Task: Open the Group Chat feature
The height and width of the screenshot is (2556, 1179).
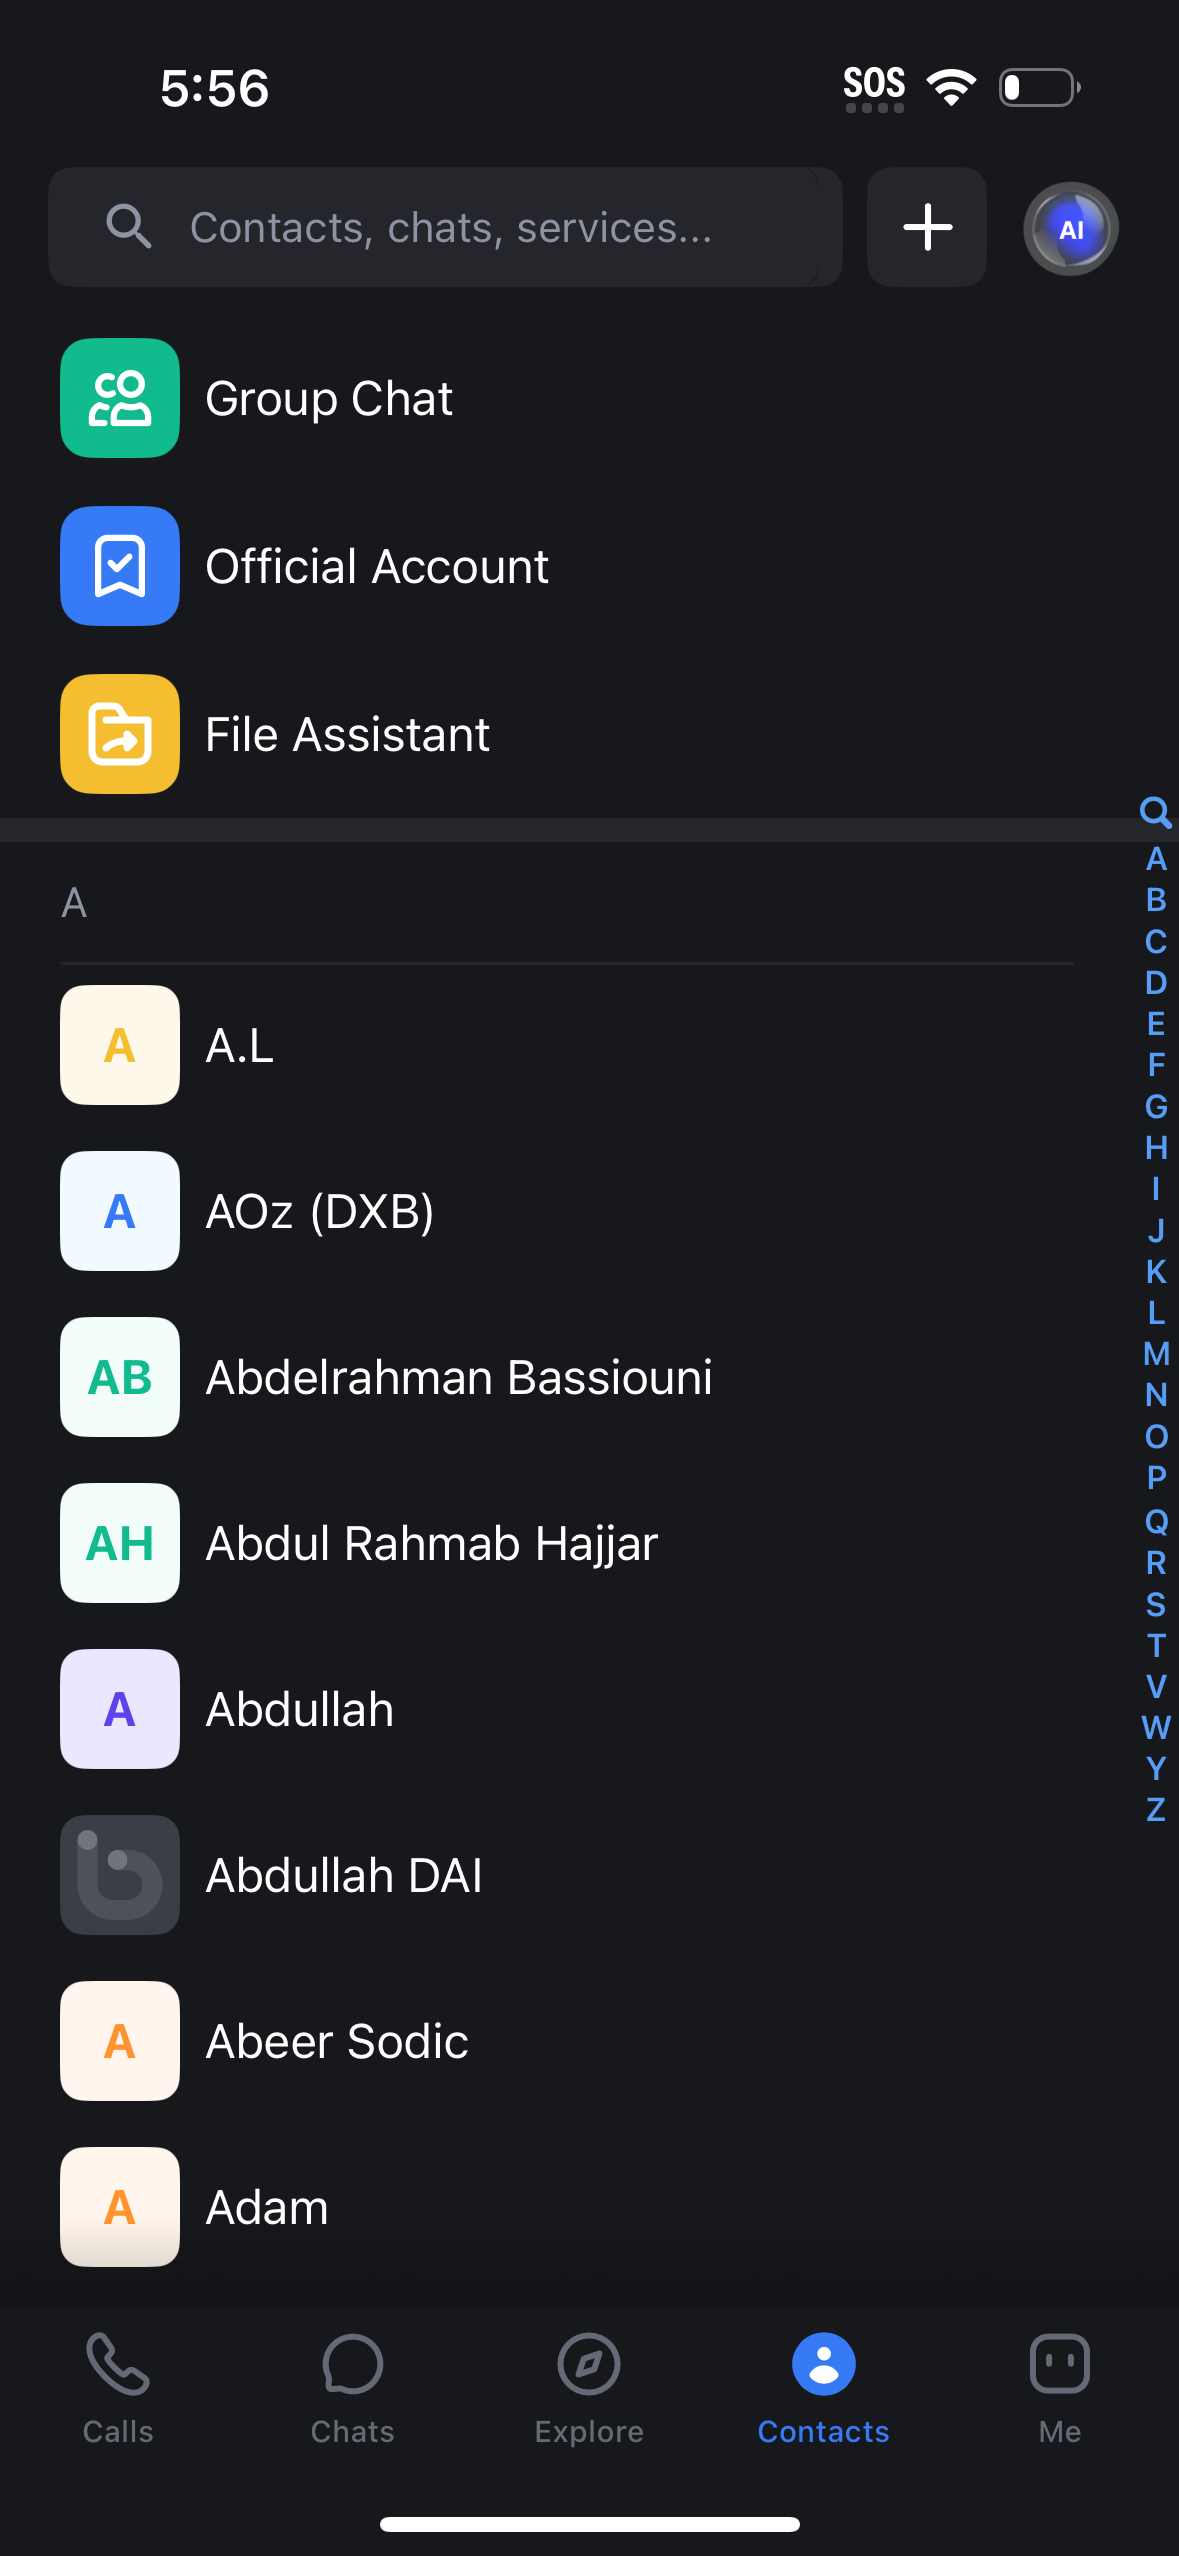Action: 328,397
